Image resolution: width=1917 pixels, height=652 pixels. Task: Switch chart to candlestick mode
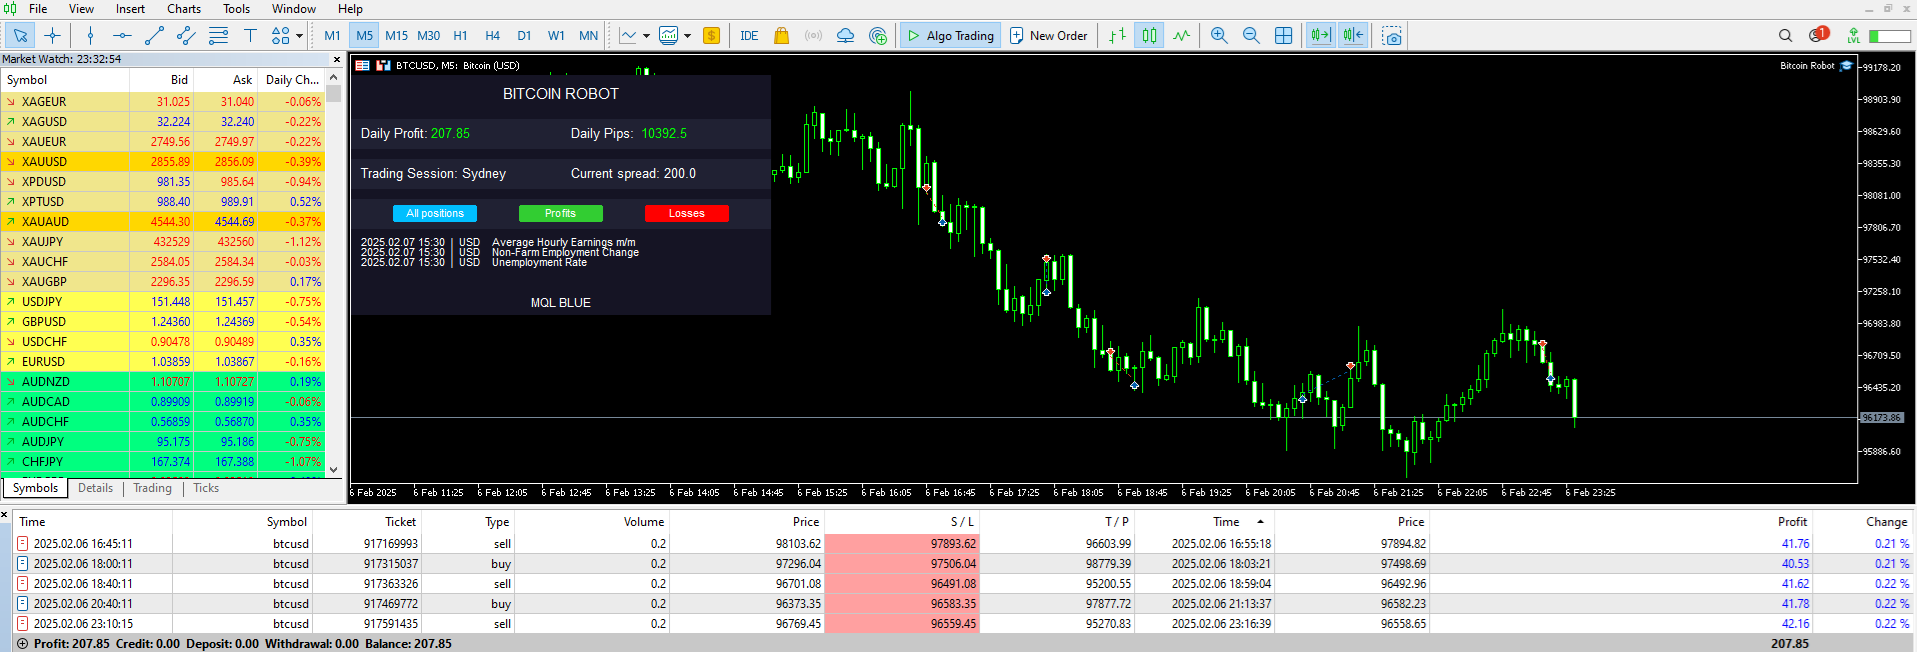[1150, 36]
